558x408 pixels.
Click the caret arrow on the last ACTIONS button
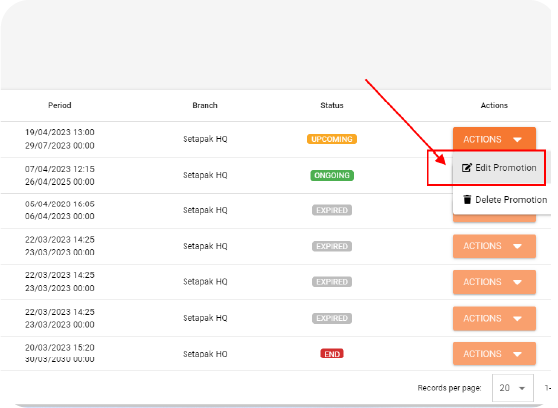pos(517,354)
